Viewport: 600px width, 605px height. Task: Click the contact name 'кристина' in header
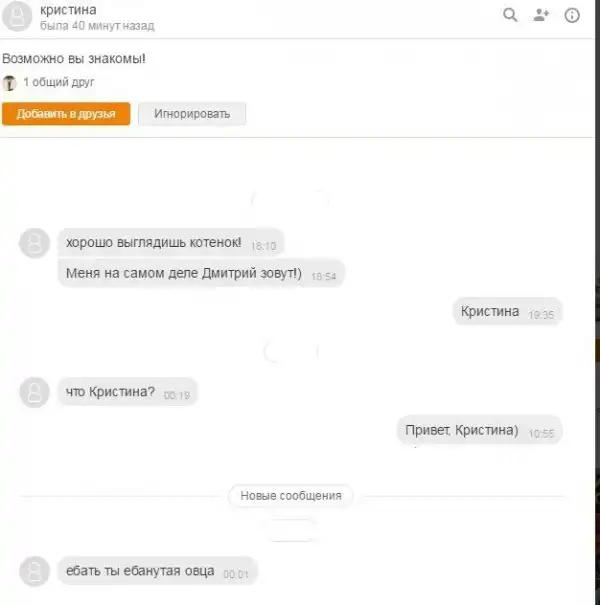pos(68,10)
